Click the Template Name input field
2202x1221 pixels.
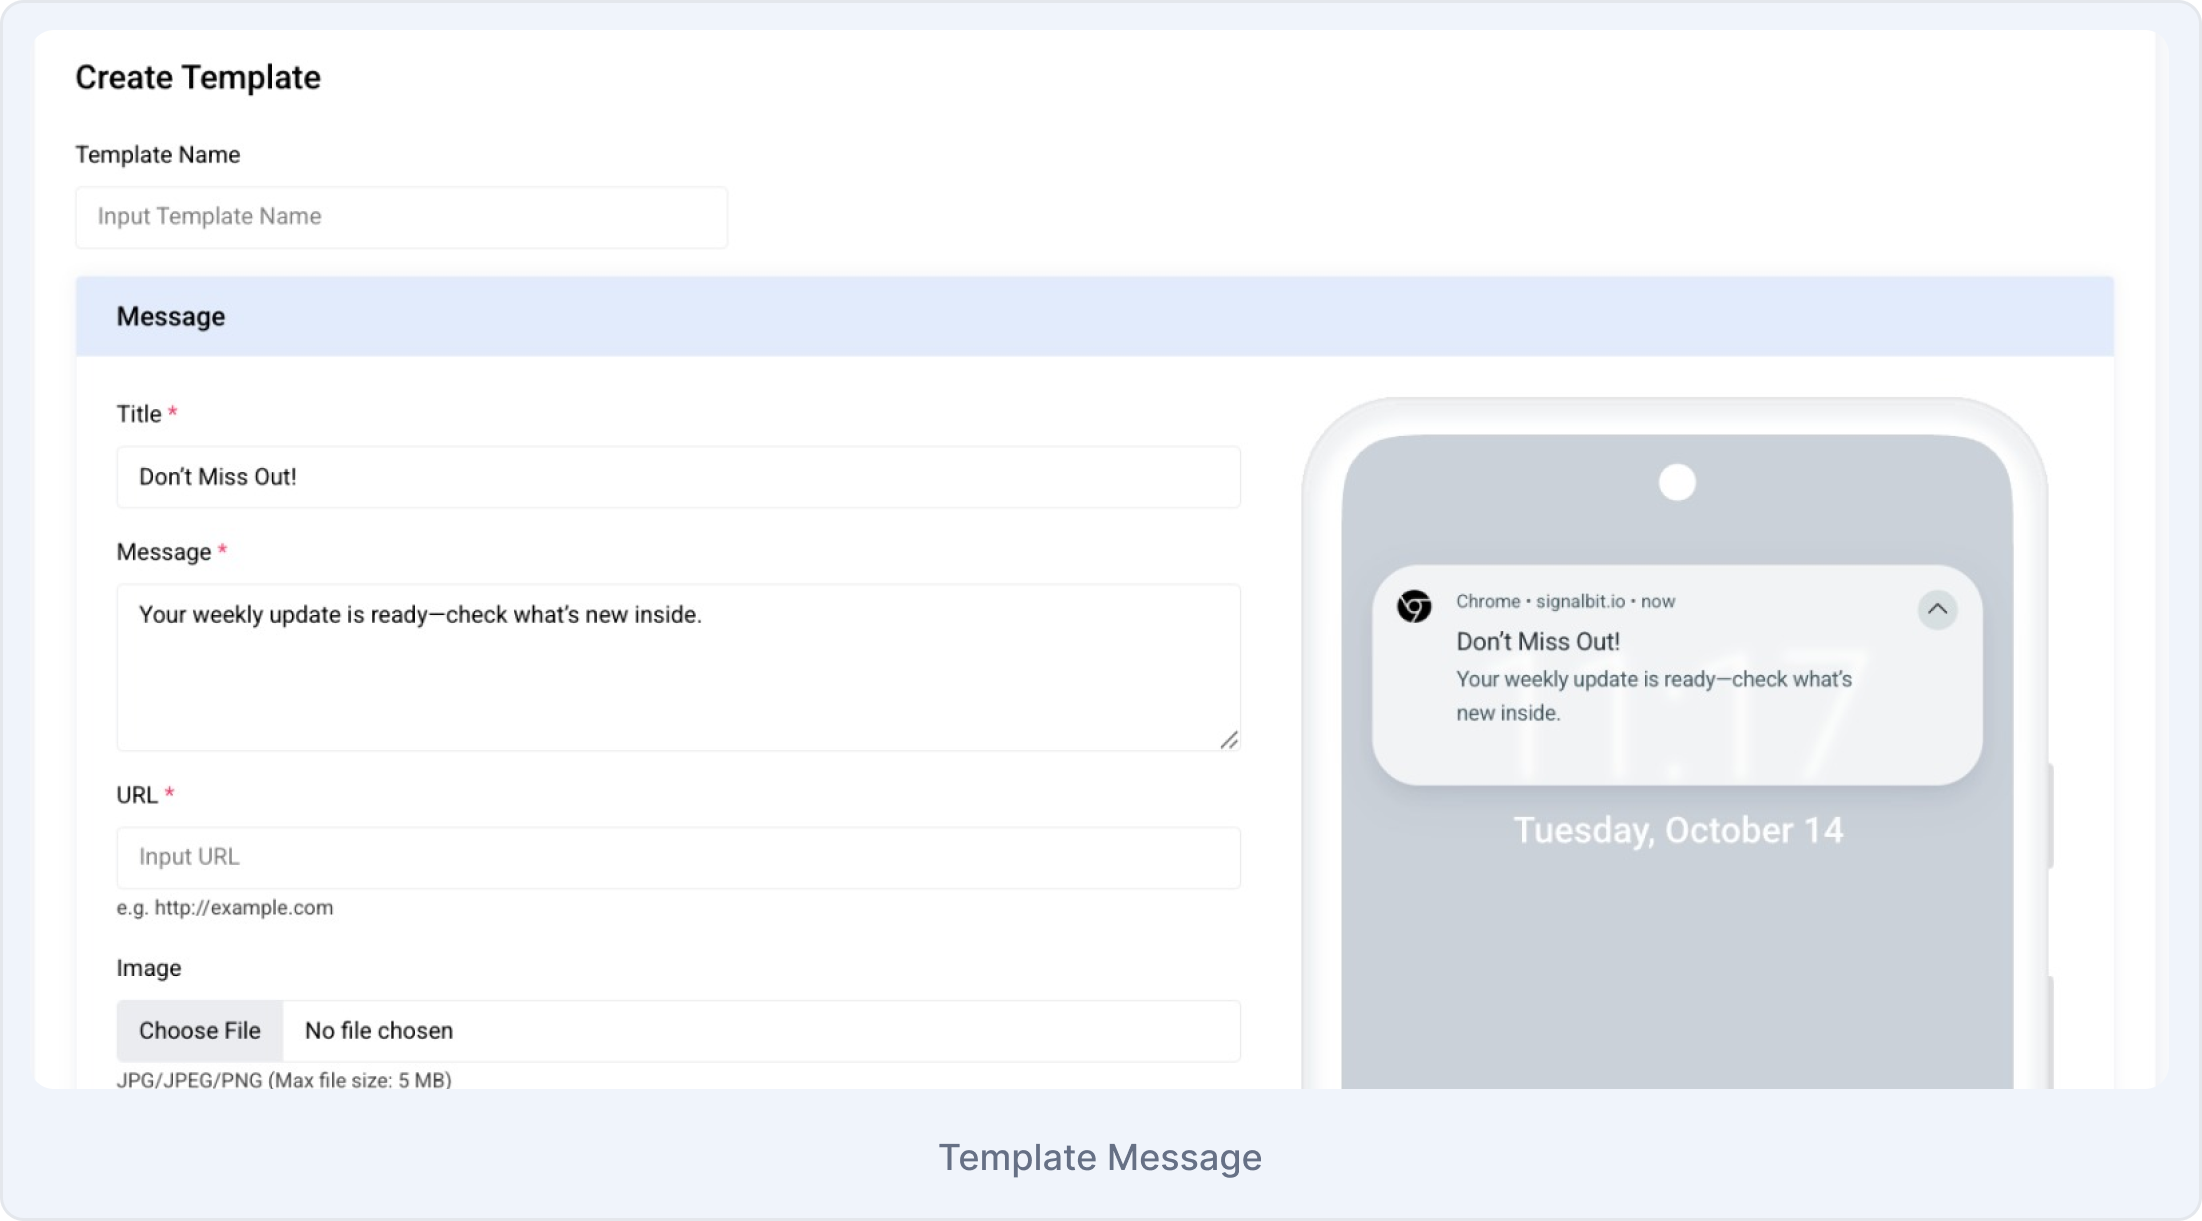pyautogui.click(x=401, y=217)
